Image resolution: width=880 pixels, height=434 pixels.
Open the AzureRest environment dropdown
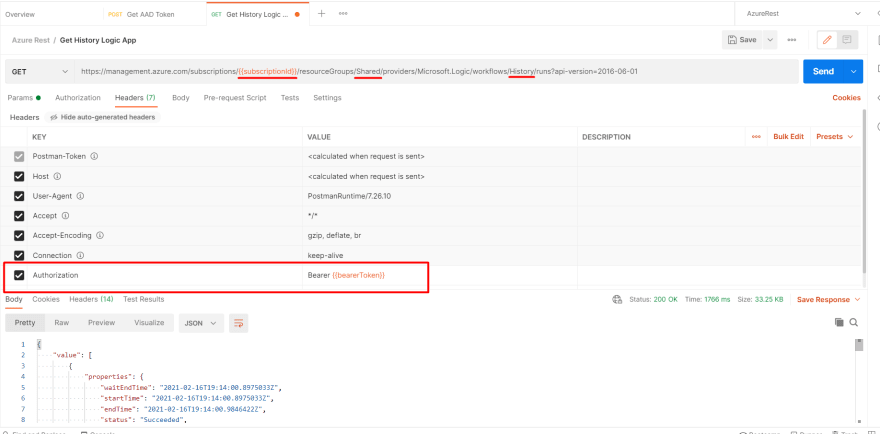[800, 14]
